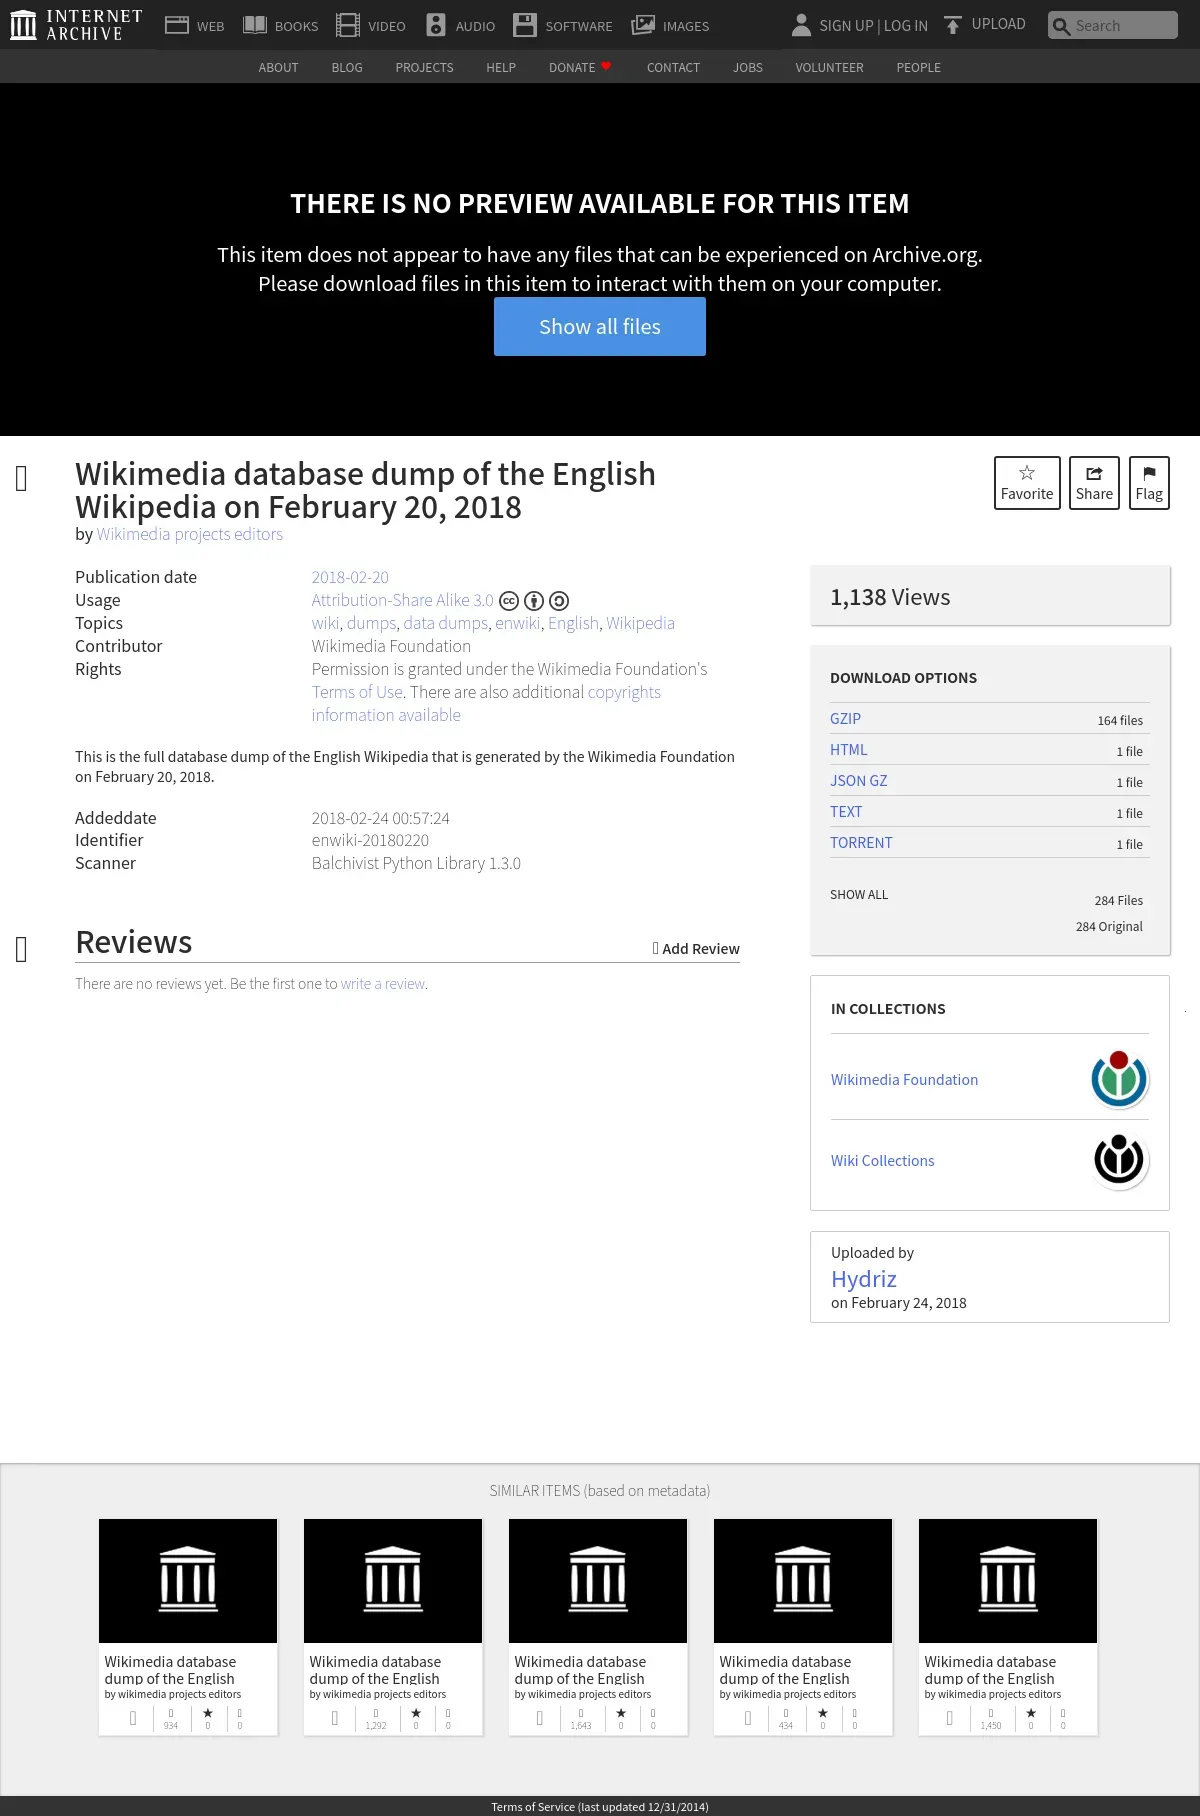Click the 2018-02-20 publication date link
Image resolution: width=1200 pixels, height=1816 pixels.
350,577
